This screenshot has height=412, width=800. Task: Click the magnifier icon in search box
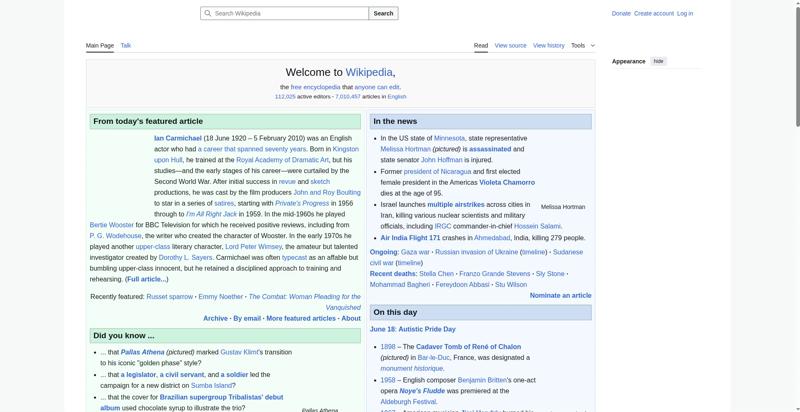point(207,13)
